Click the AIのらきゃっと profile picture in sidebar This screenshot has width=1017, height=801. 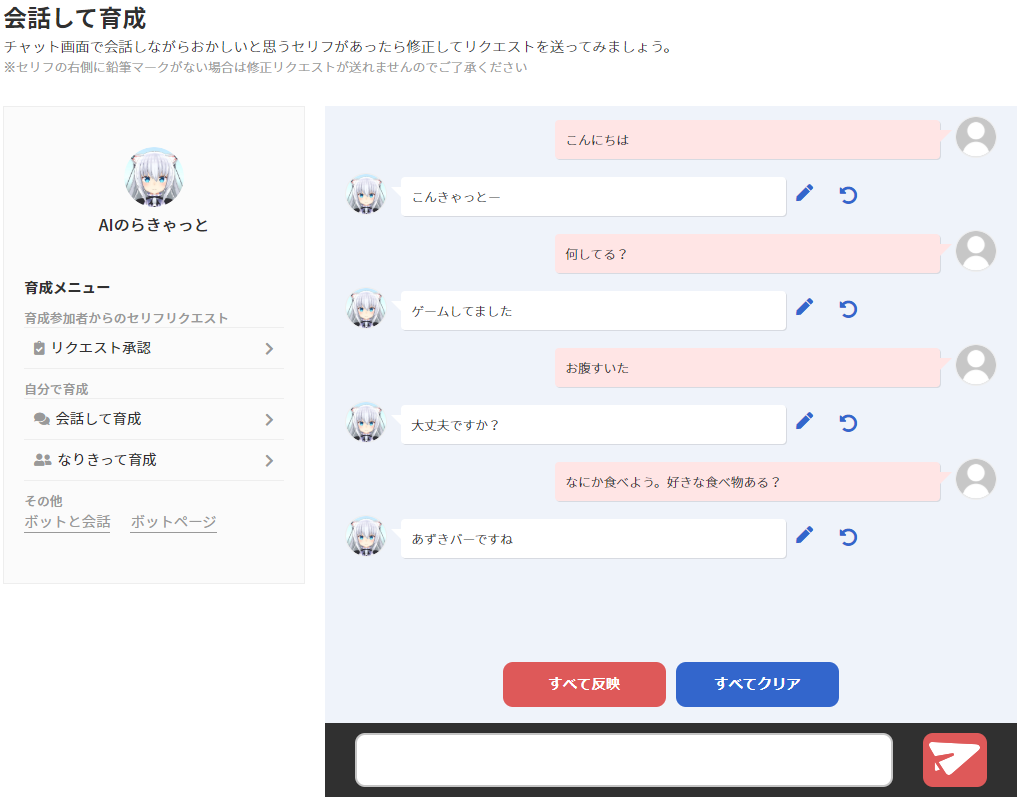click(154, 176)
